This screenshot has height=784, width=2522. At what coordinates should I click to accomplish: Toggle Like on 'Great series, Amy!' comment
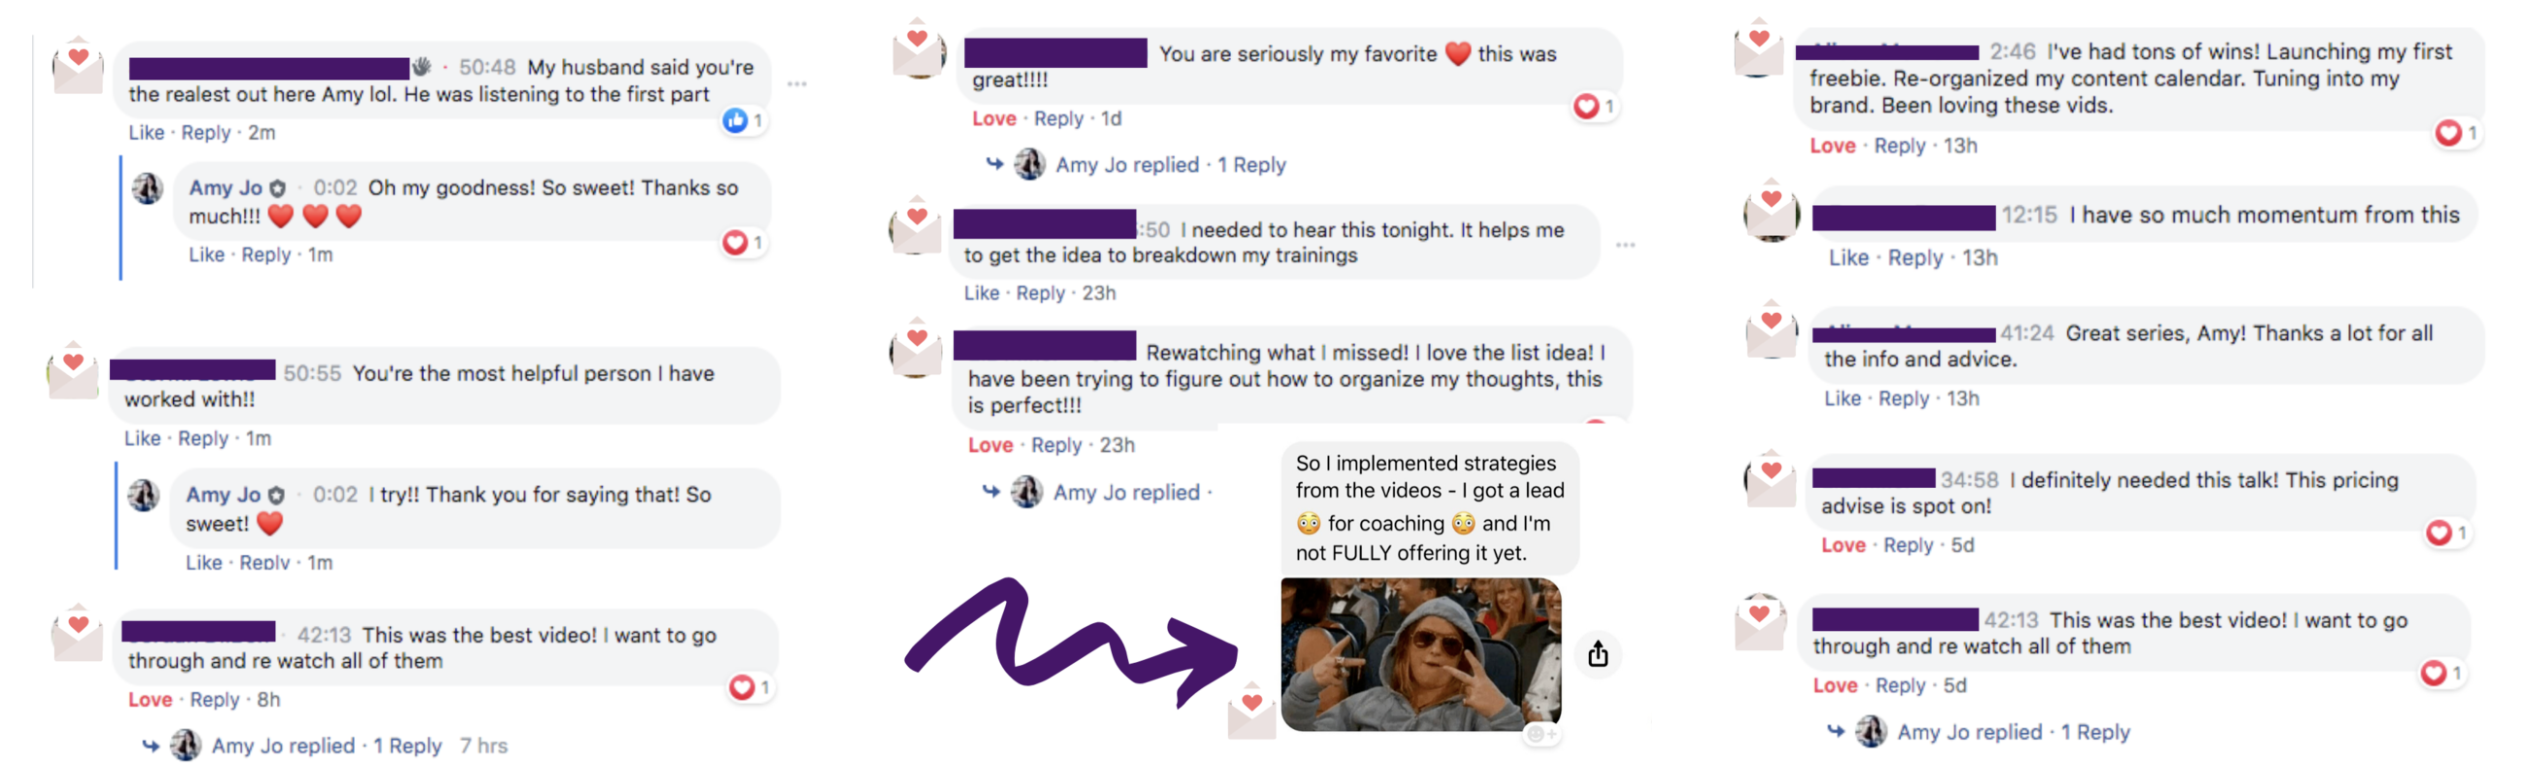click(1842, 399)
